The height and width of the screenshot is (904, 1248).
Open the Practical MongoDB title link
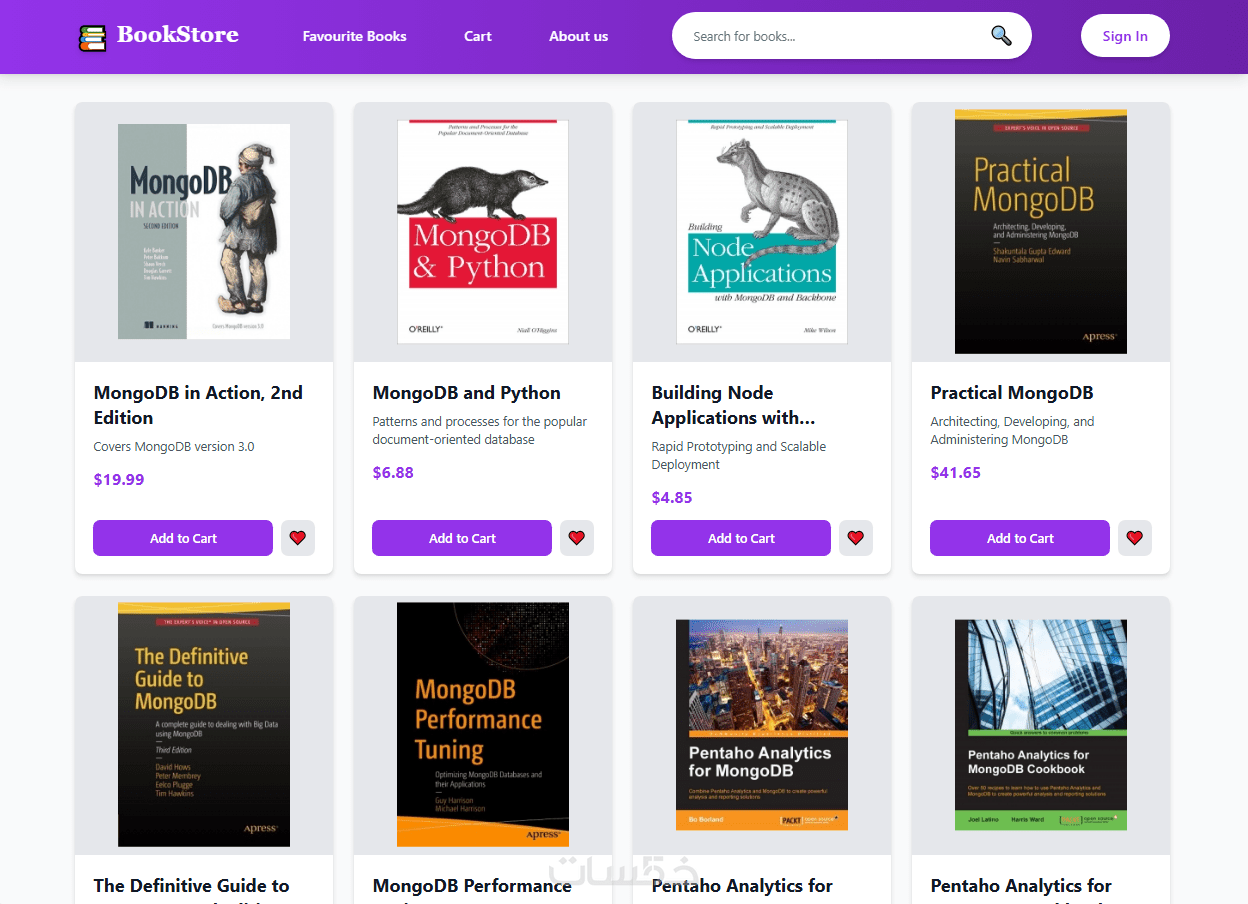(1012, 393)
